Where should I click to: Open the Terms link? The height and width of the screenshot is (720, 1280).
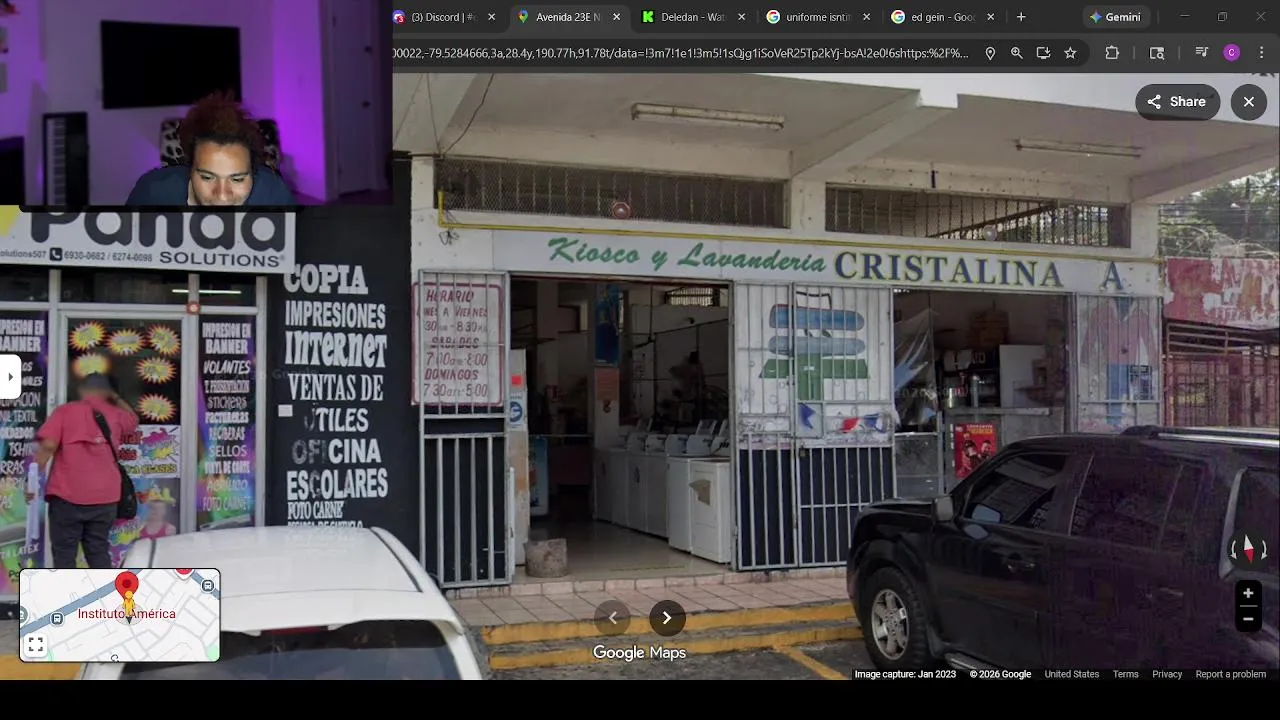(x=1126, y=674)
